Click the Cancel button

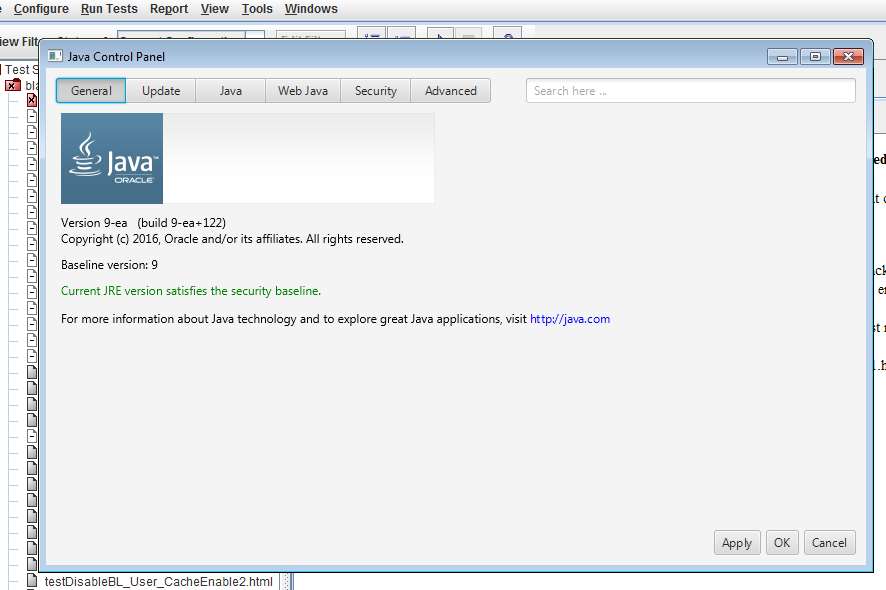coord(829,543)
